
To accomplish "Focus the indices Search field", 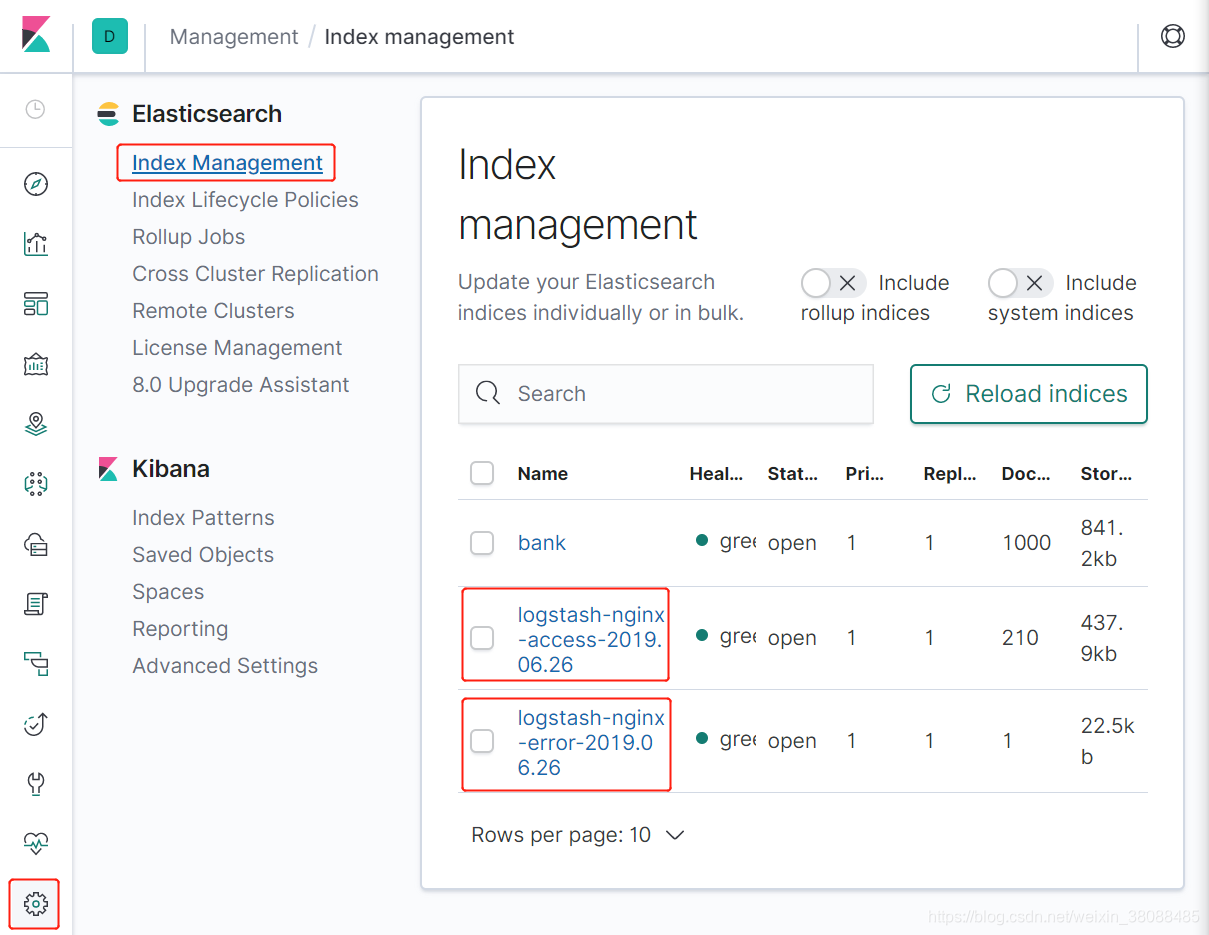I will pyautogui.click(x=665, y=393).
